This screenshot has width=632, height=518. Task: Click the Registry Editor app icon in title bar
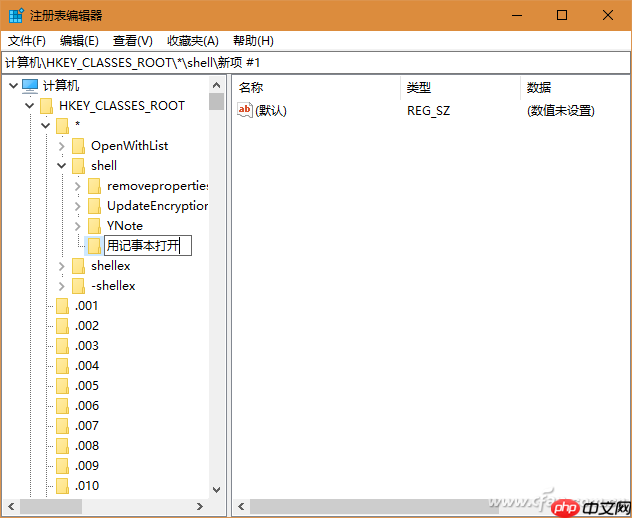16,15
